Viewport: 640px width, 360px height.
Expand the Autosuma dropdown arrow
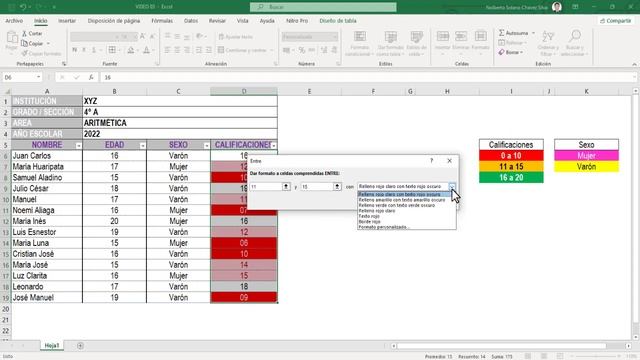[x=533, y=33]
